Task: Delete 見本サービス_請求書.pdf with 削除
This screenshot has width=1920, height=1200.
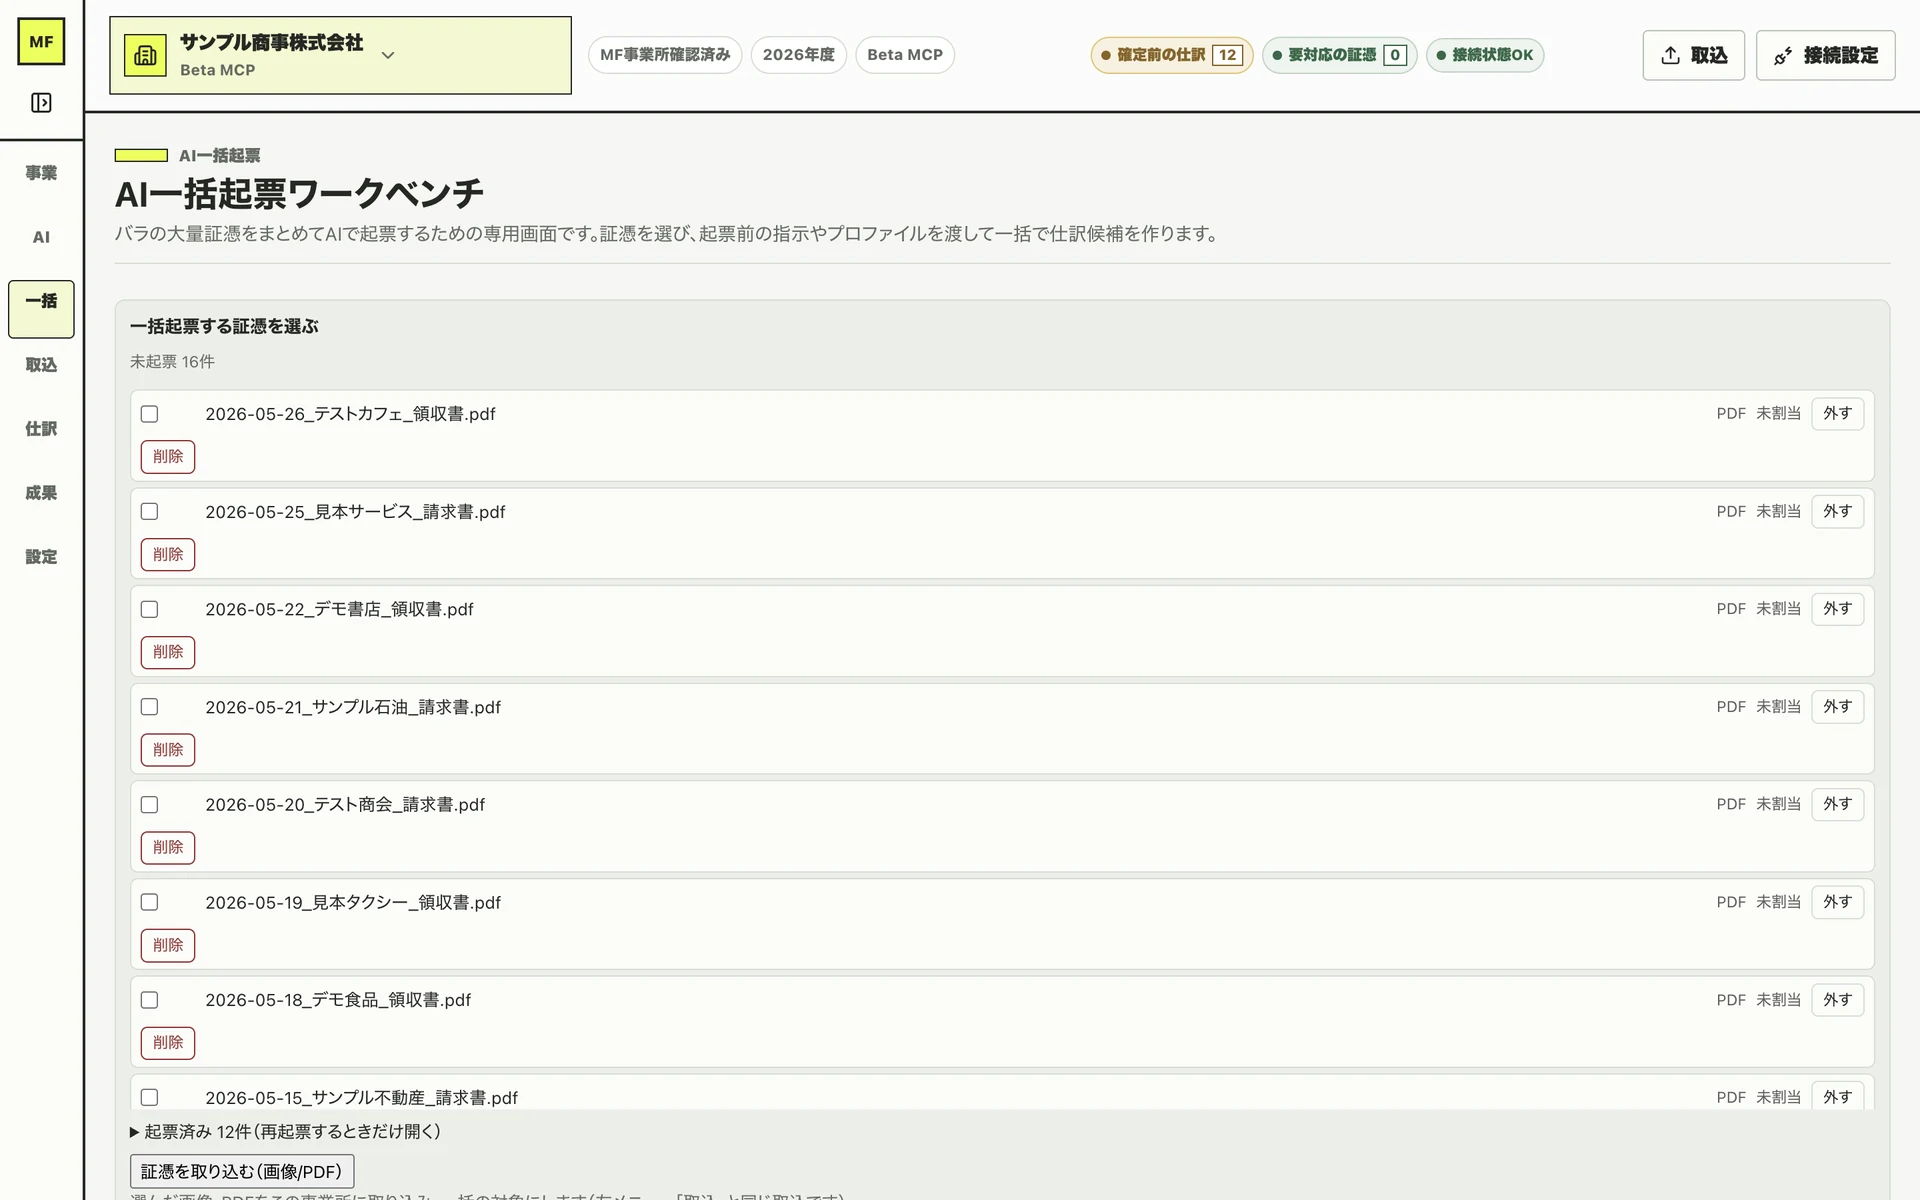Action: (x=168, y=554)
